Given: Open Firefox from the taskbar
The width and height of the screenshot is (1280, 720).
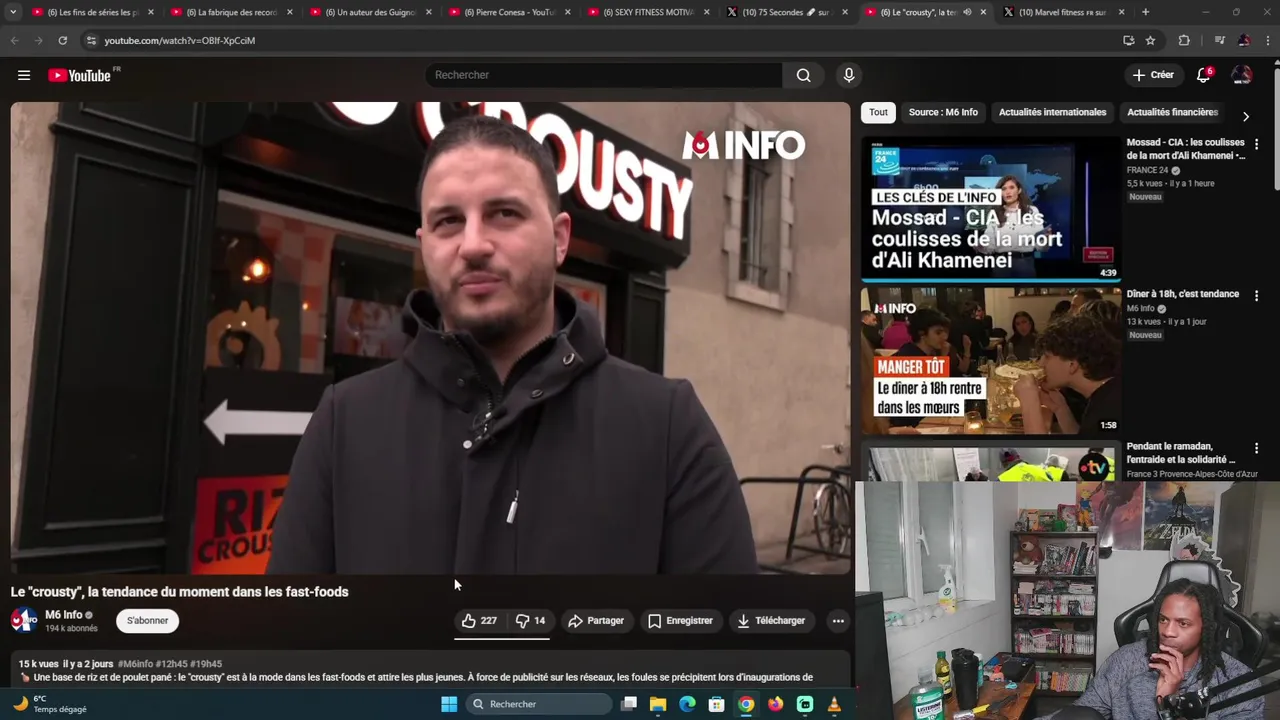Looking at the screenshot, I should pos(775,704).
